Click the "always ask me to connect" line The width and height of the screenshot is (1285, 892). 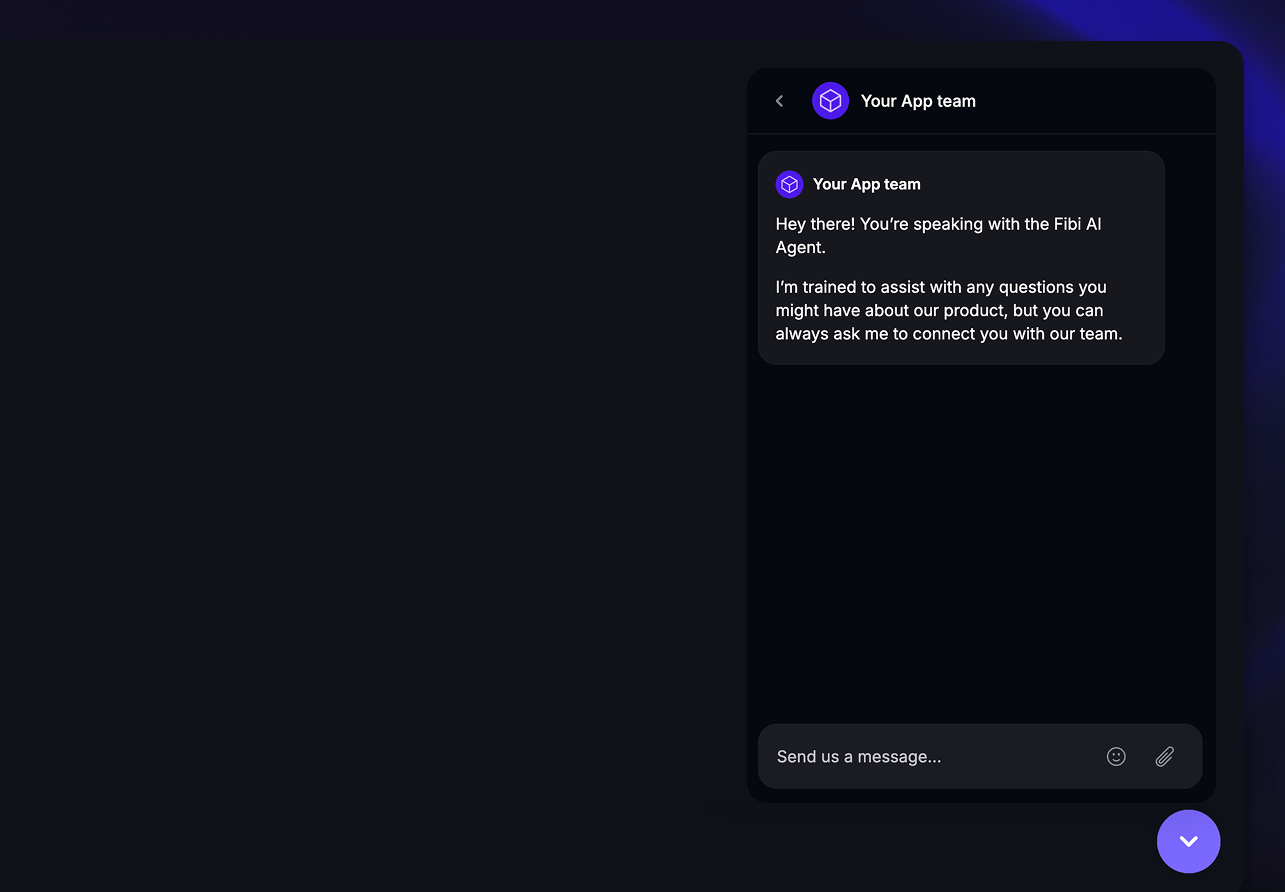click(948, 334)
